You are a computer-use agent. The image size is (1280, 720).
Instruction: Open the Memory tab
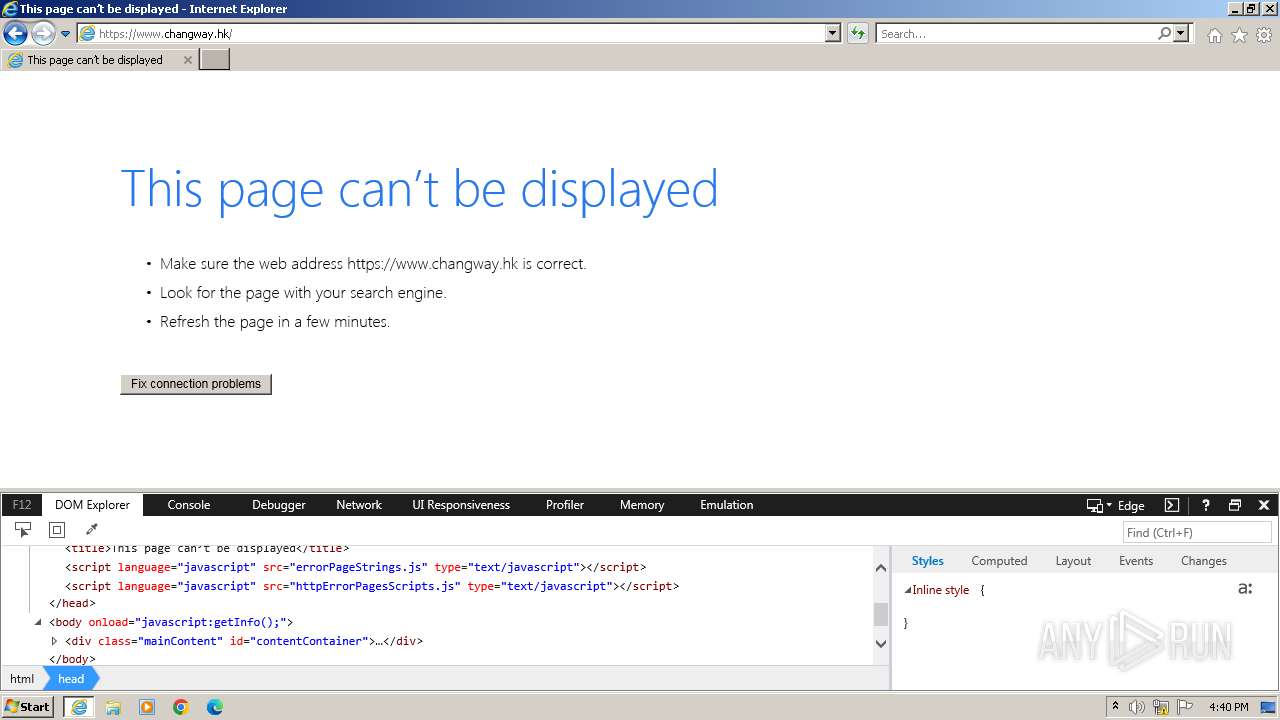[x=642, y=505]
